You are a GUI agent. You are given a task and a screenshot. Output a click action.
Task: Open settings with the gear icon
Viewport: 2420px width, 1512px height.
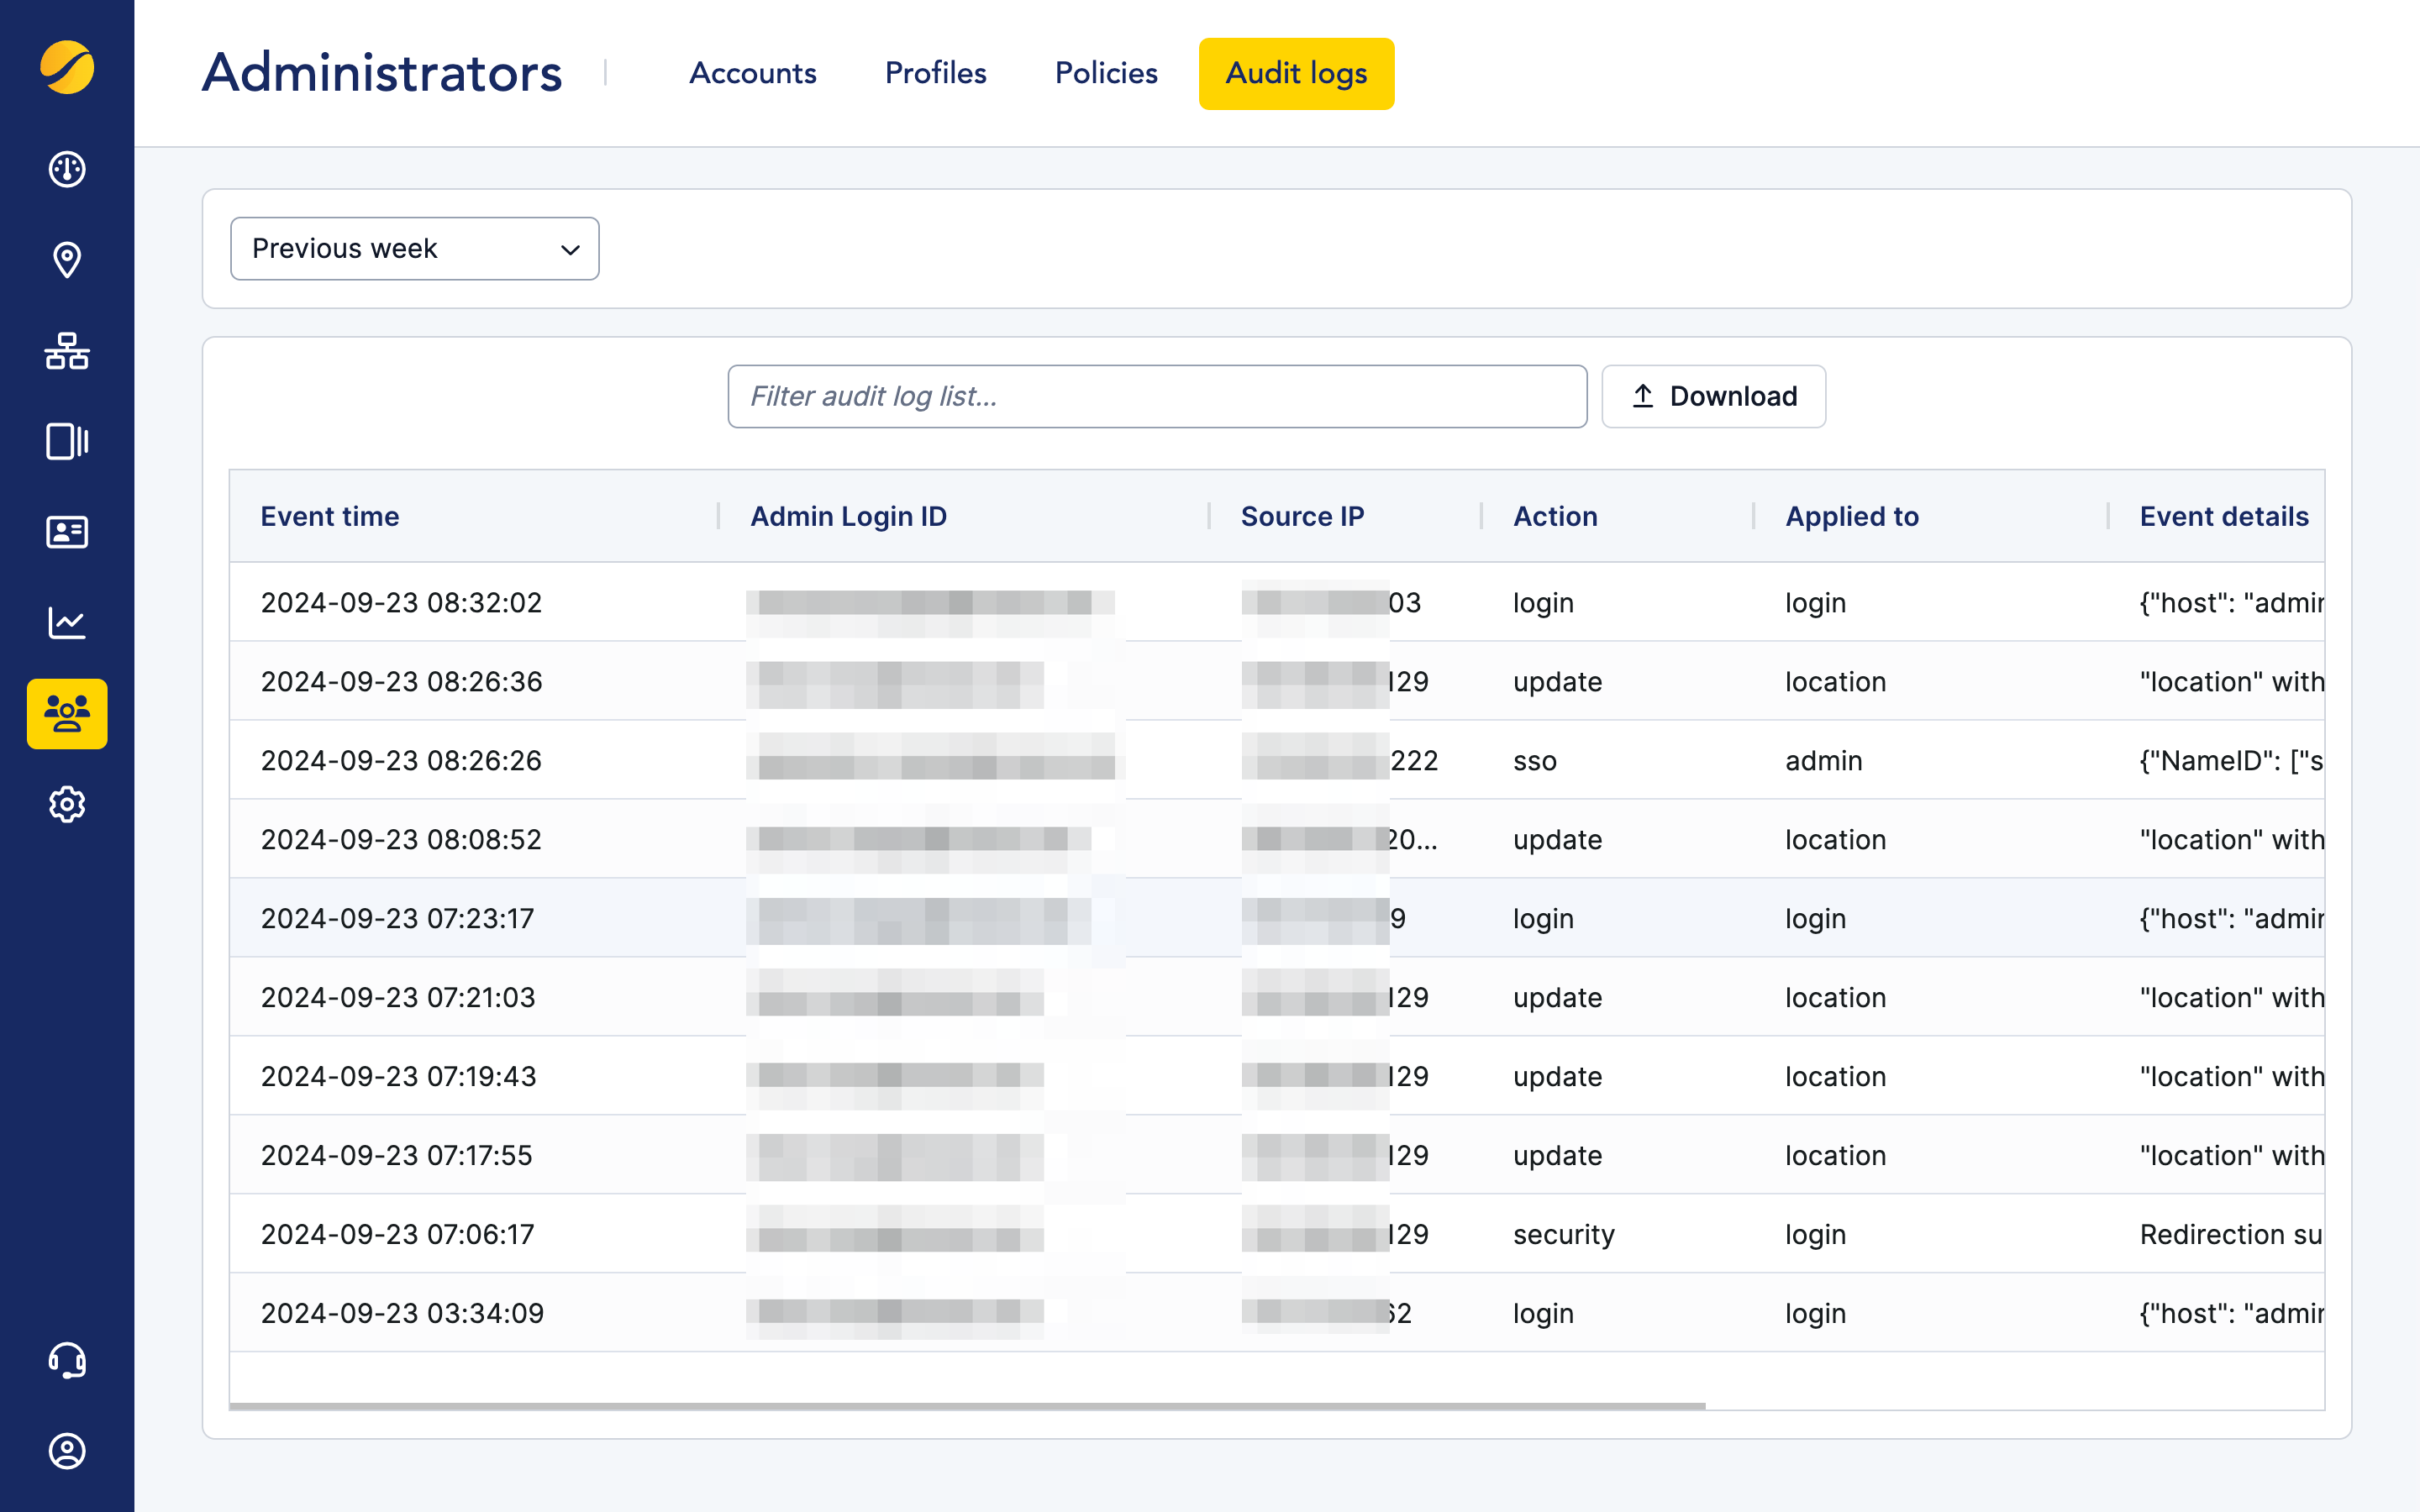(x=66, y=805)
